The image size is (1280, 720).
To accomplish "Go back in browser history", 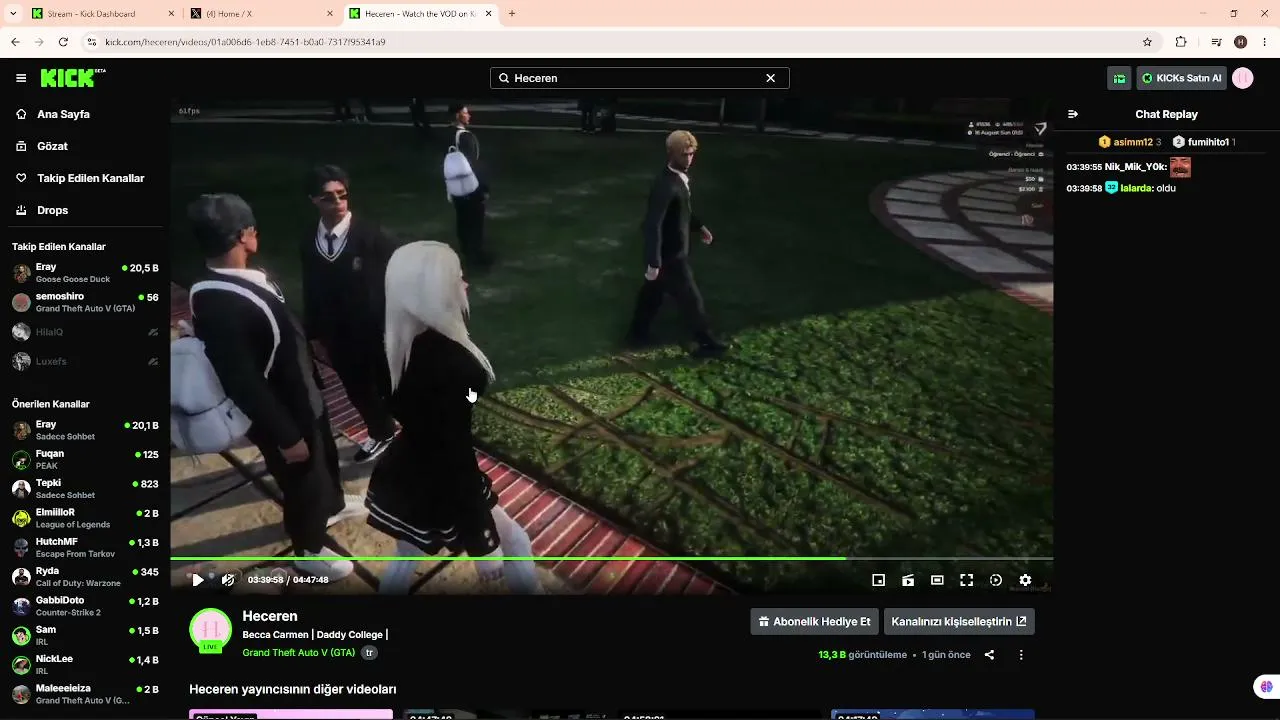I will tap(15, 42).
